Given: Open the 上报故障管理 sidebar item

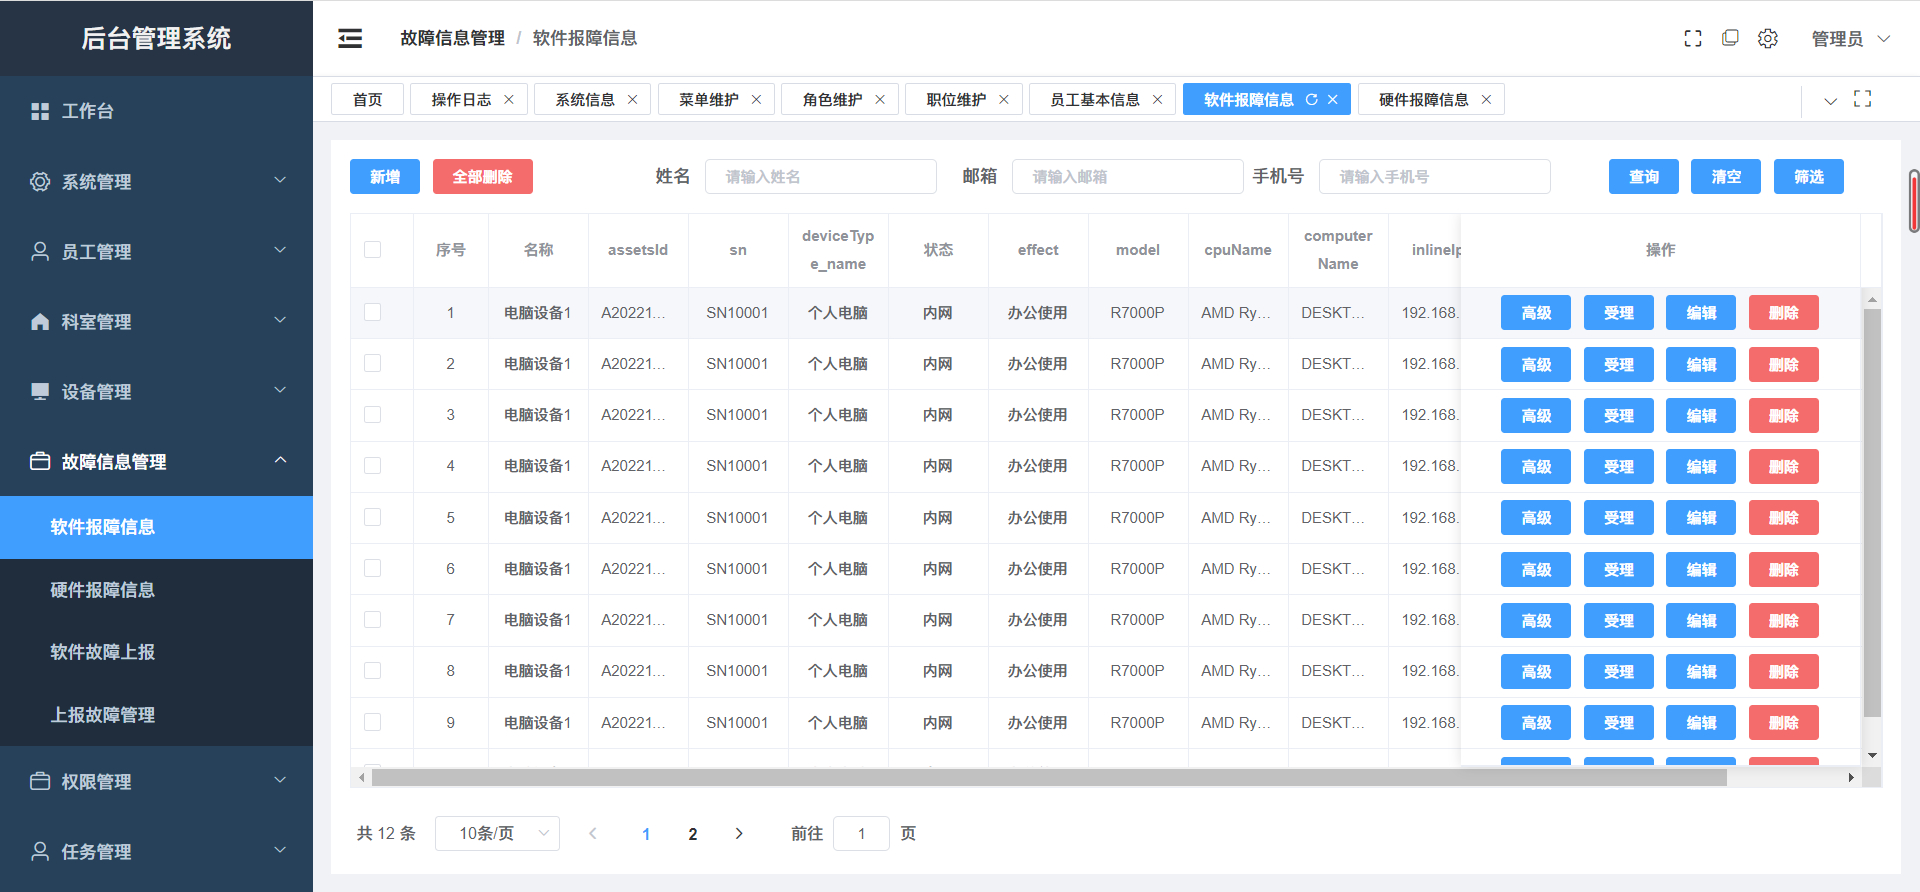Looking at the screenshot, I should [x=156, y=715].
